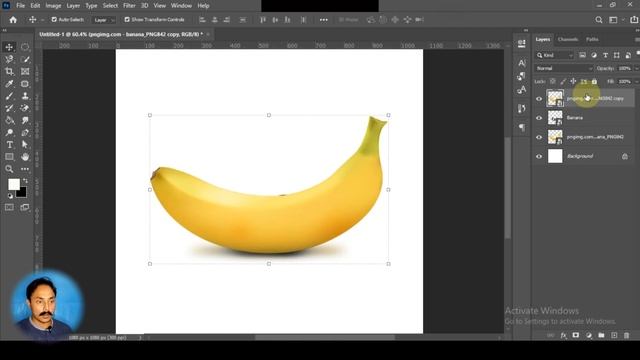The width and height of the screenshot is (640, 360).
Task: Select the Eraser tool
Action: pos(25,108)
